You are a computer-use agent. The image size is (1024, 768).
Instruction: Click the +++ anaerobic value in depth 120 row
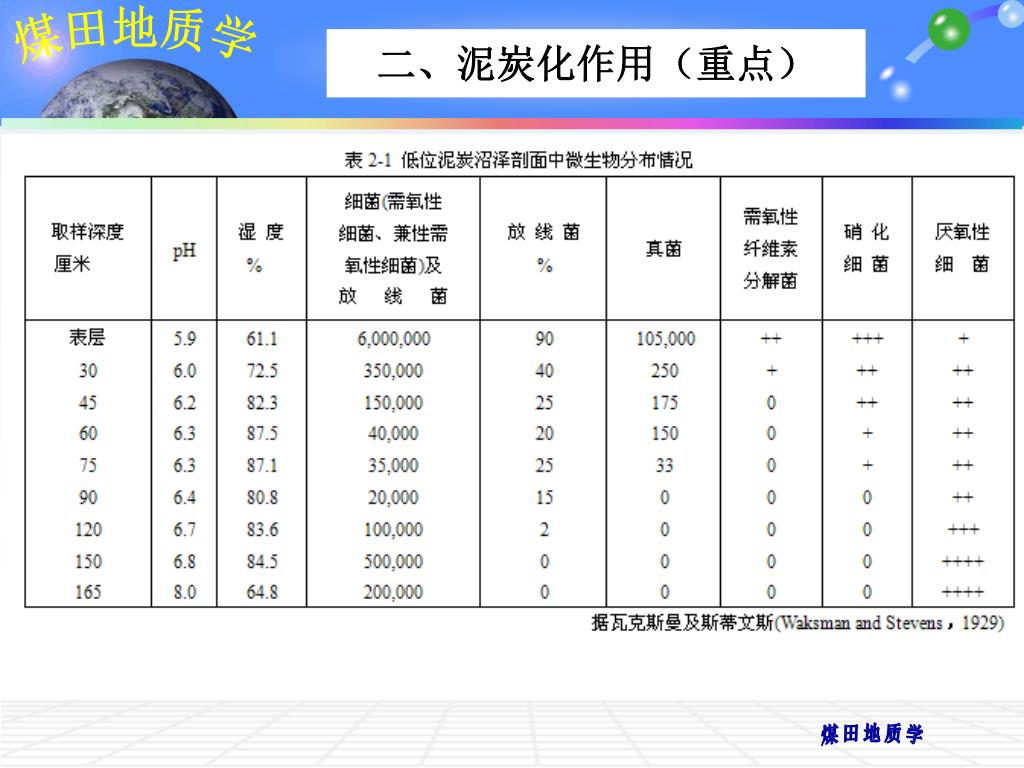(x=963, y=530)
